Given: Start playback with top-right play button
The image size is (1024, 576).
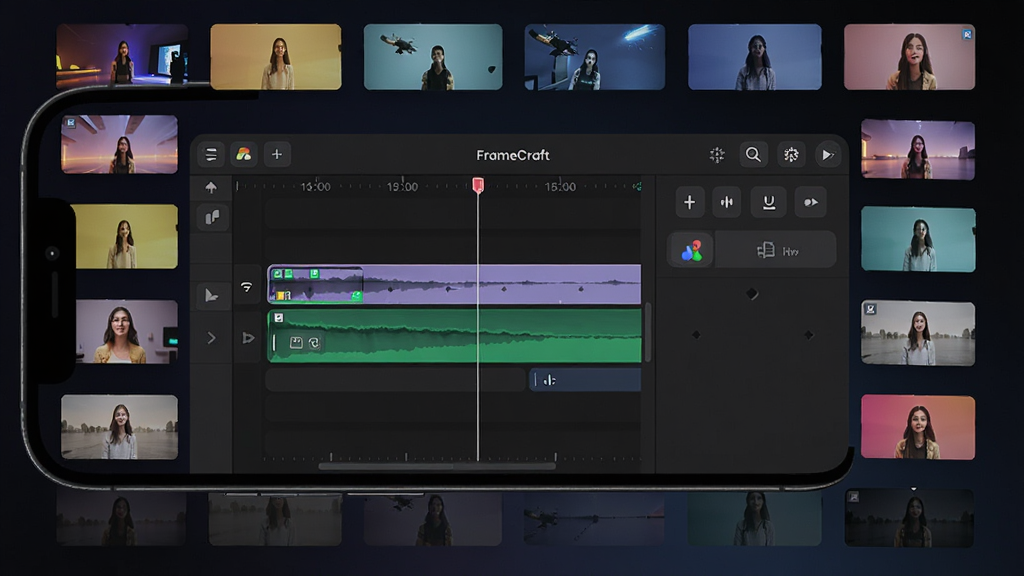Looking at the screenshot, I should point(828,155).
